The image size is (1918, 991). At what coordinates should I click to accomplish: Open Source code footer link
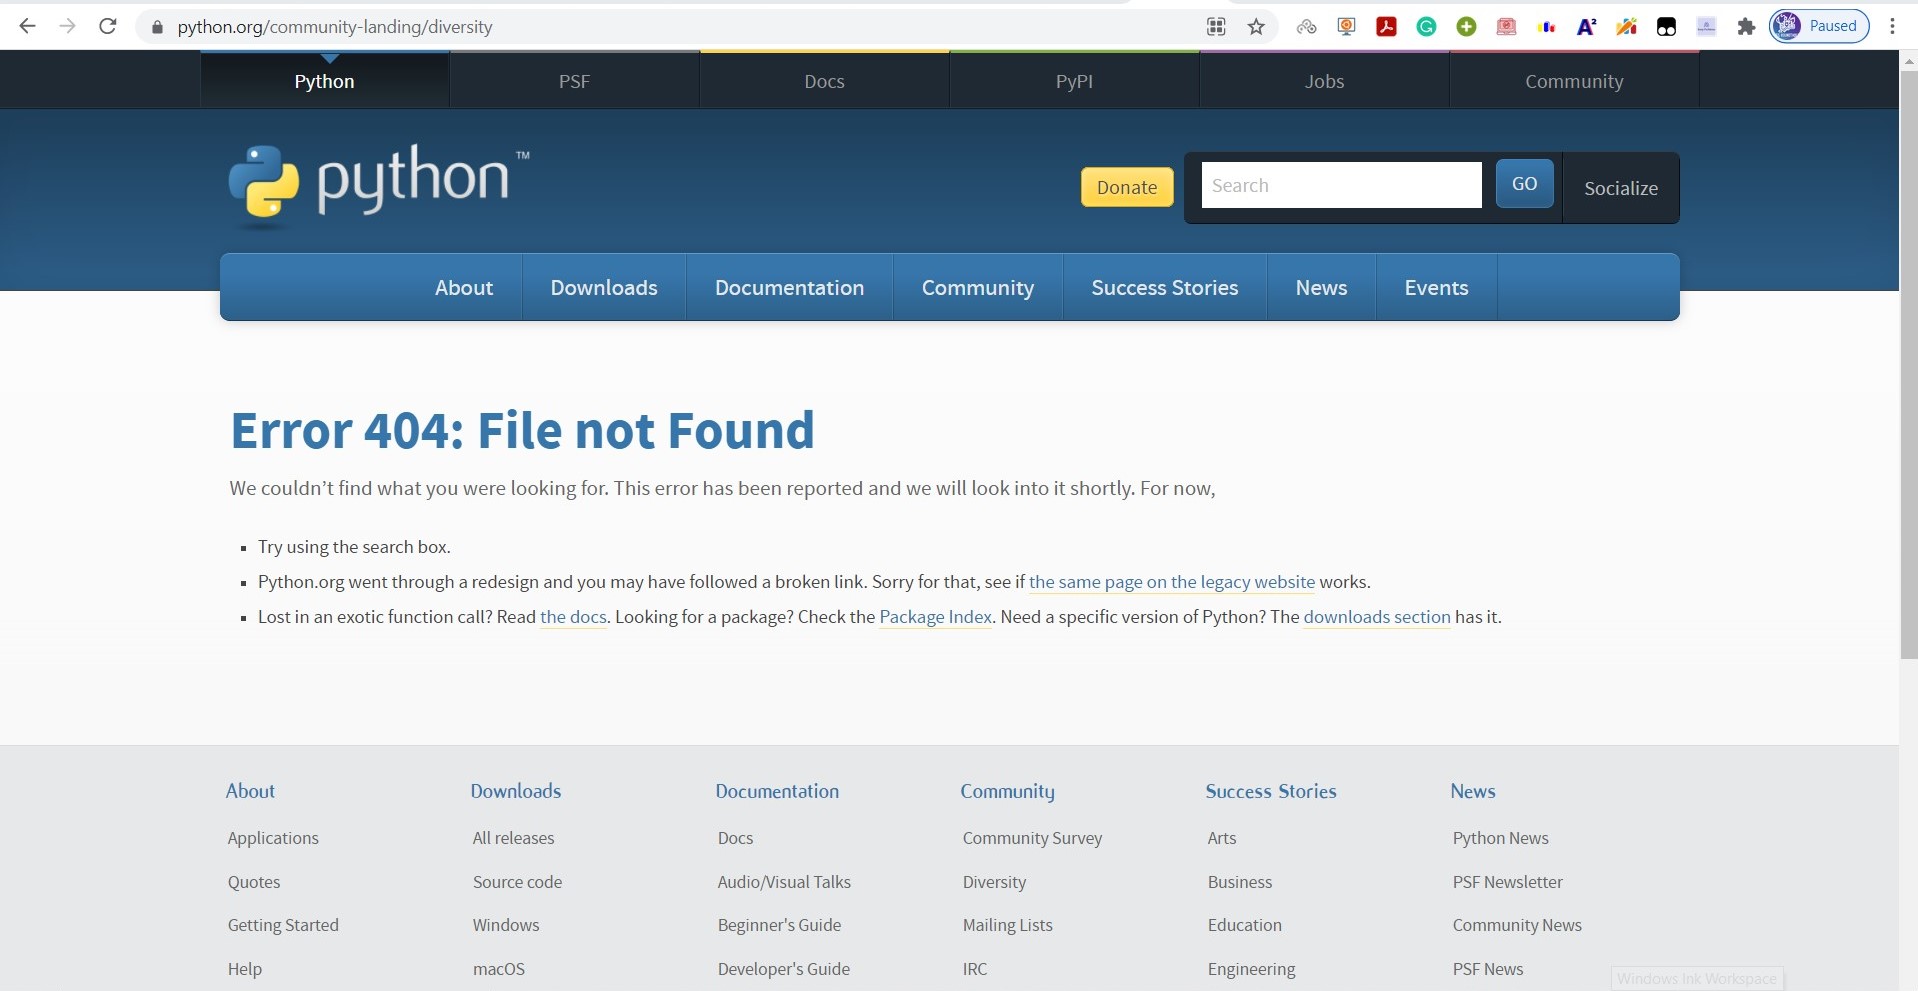(517, 882)
